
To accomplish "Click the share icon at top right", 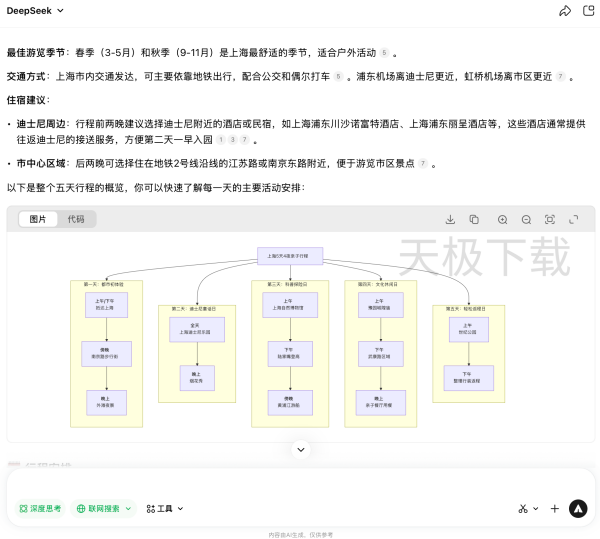I will coord(565,11).
